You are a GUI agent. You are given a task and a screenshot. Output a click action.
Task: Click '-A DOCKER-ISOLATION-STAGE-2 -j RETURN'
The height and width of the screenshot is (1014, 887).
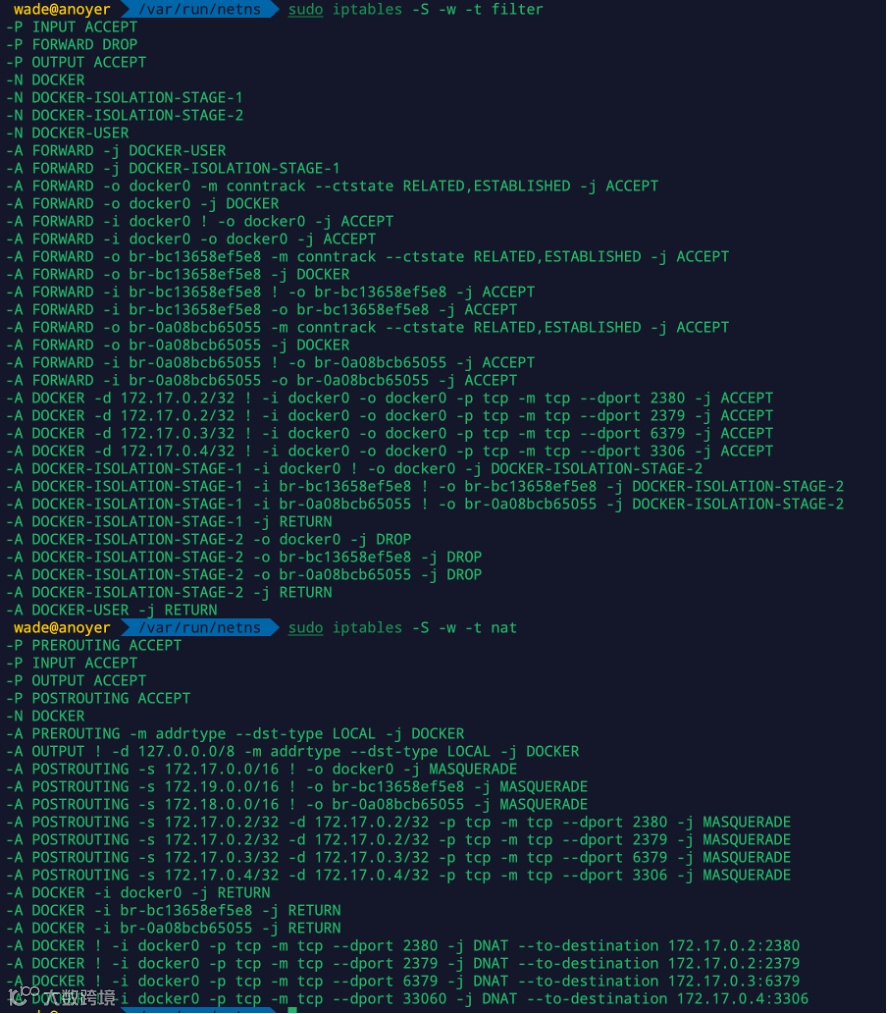point(169,592)
